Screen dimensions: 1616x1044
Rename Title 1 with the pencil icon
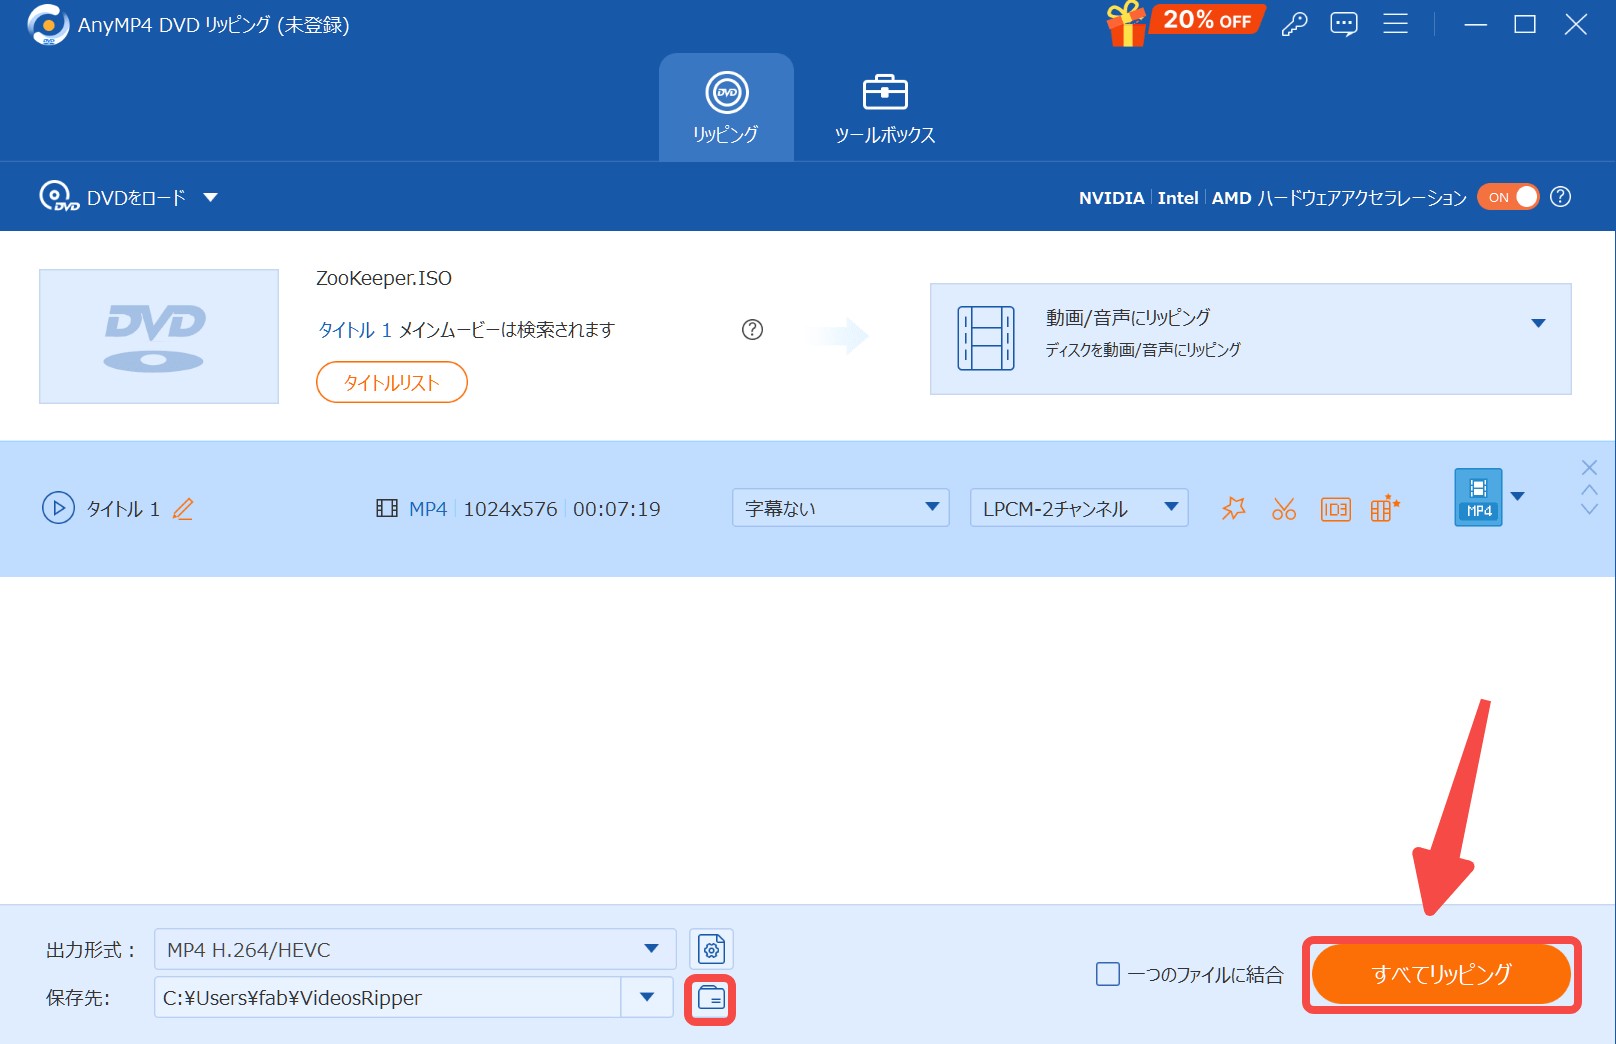[x=183, y=509]
